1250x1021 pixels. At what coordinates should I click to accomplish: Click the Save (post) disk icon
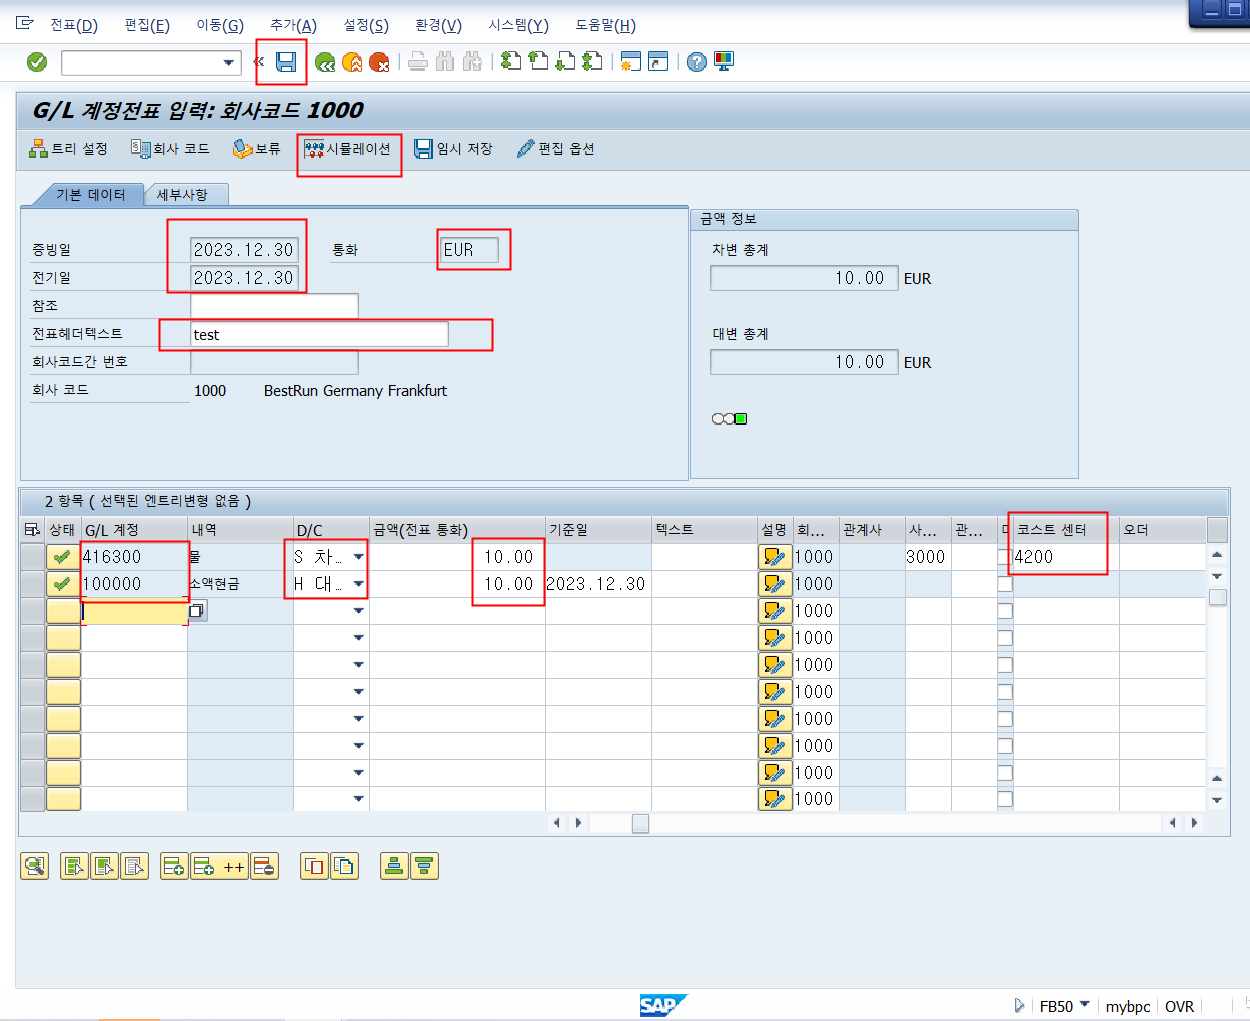click(286, 62)
